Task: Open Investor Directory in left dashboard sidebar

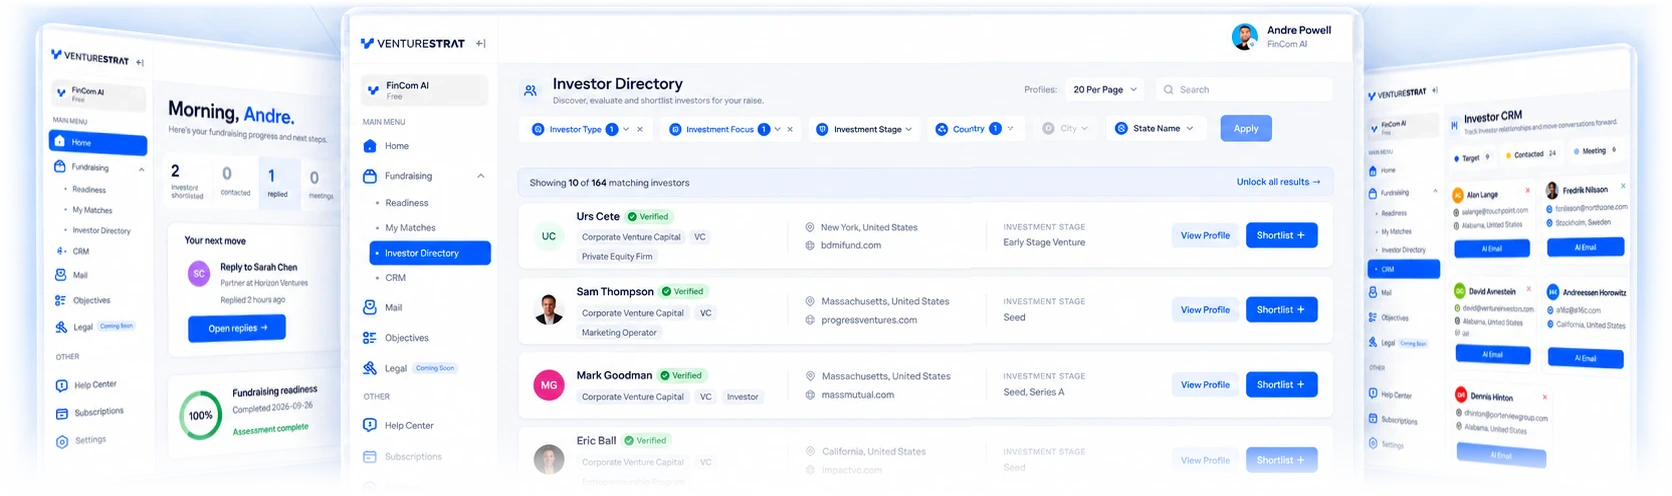Action: pos(101,231)
